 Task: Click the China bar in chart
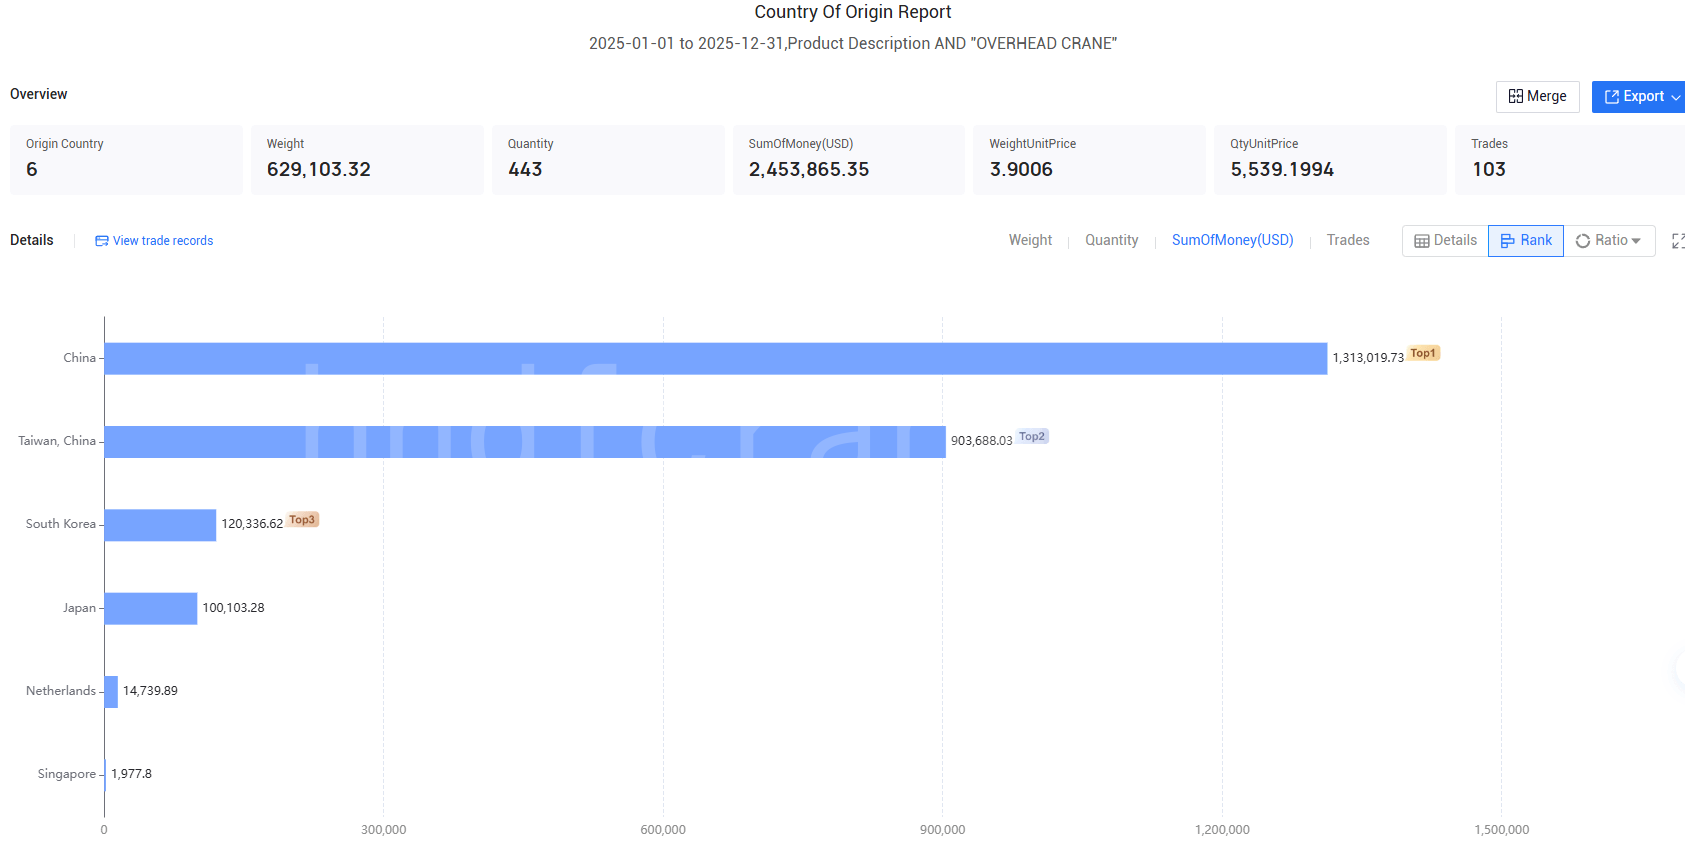(x=716, y=359)
